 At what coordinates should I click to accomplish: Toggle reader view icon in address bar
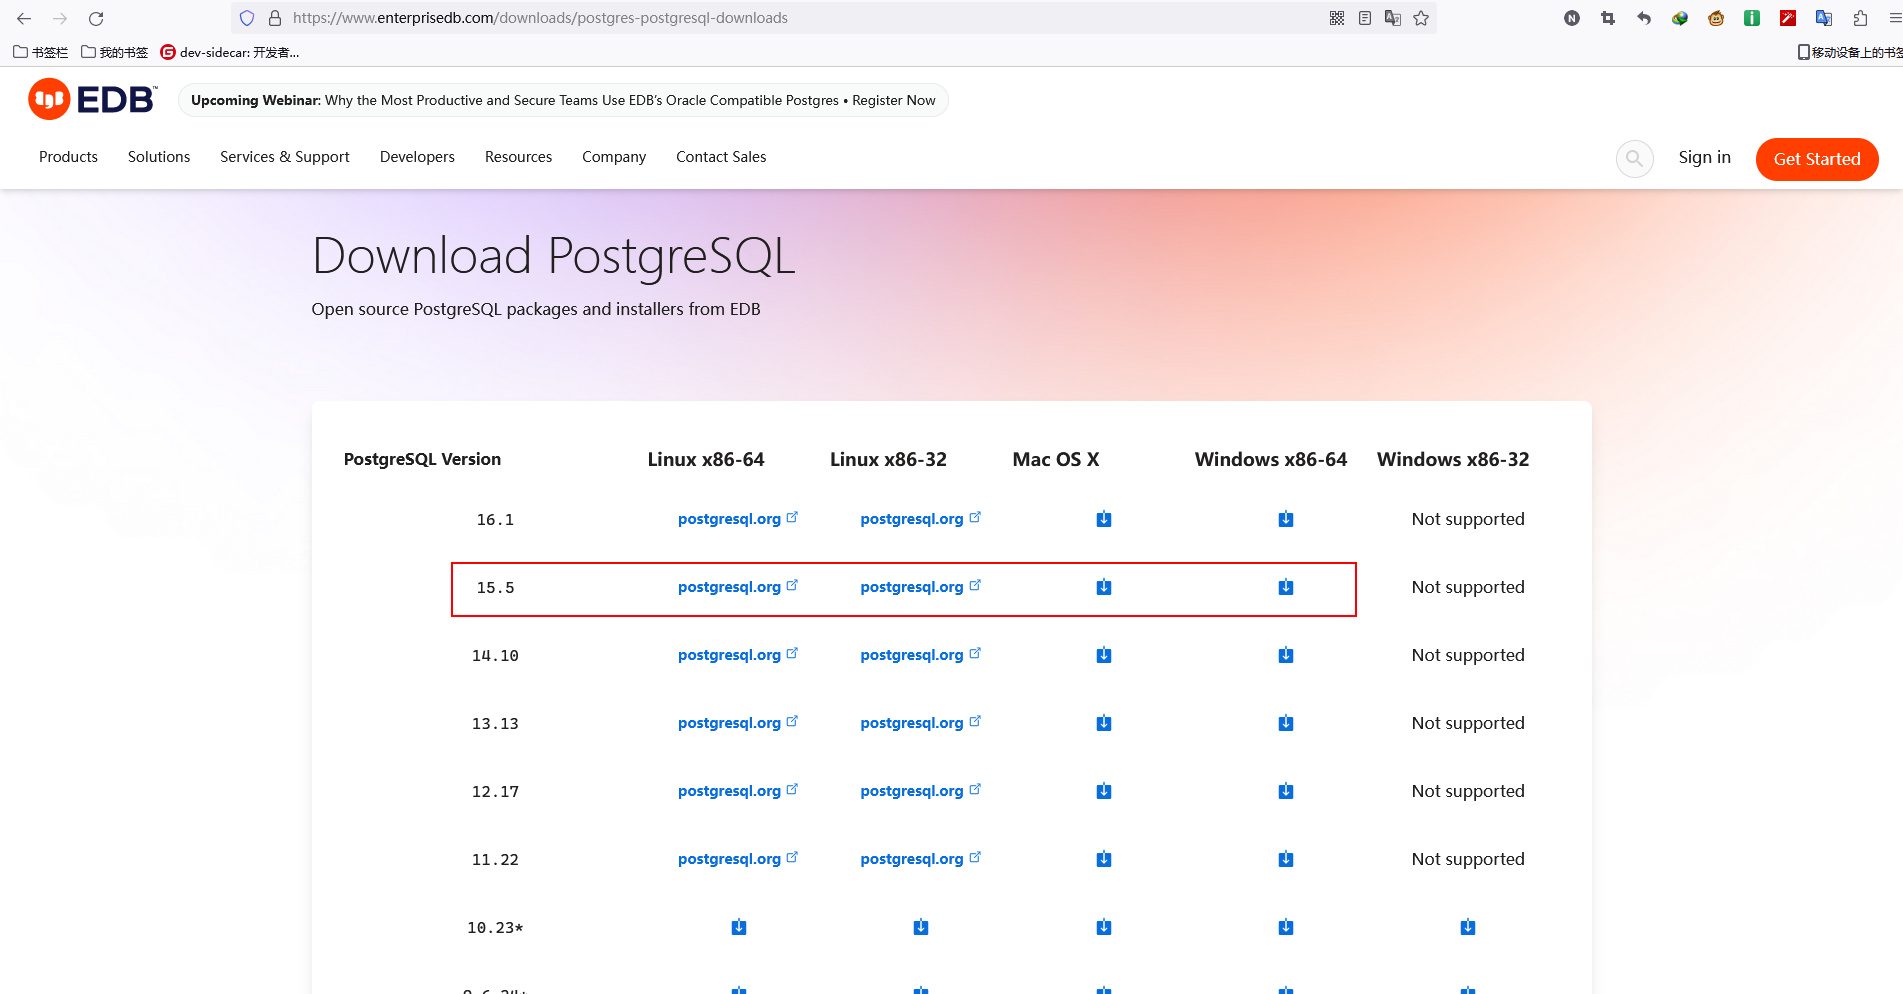(1365, 18)
